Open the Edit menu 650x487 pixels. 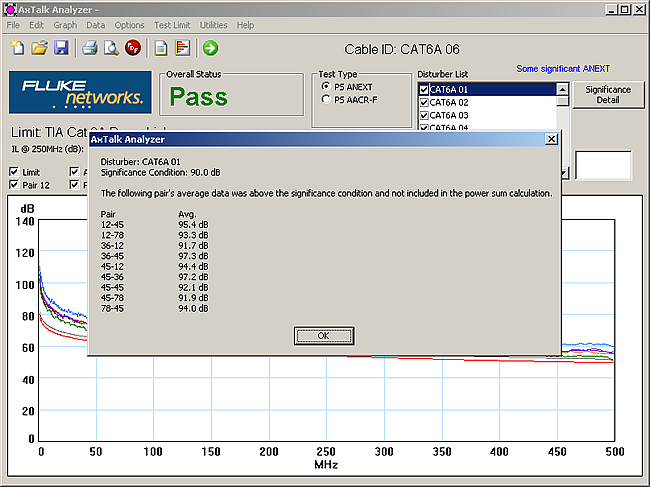click(x=36, y=25)
